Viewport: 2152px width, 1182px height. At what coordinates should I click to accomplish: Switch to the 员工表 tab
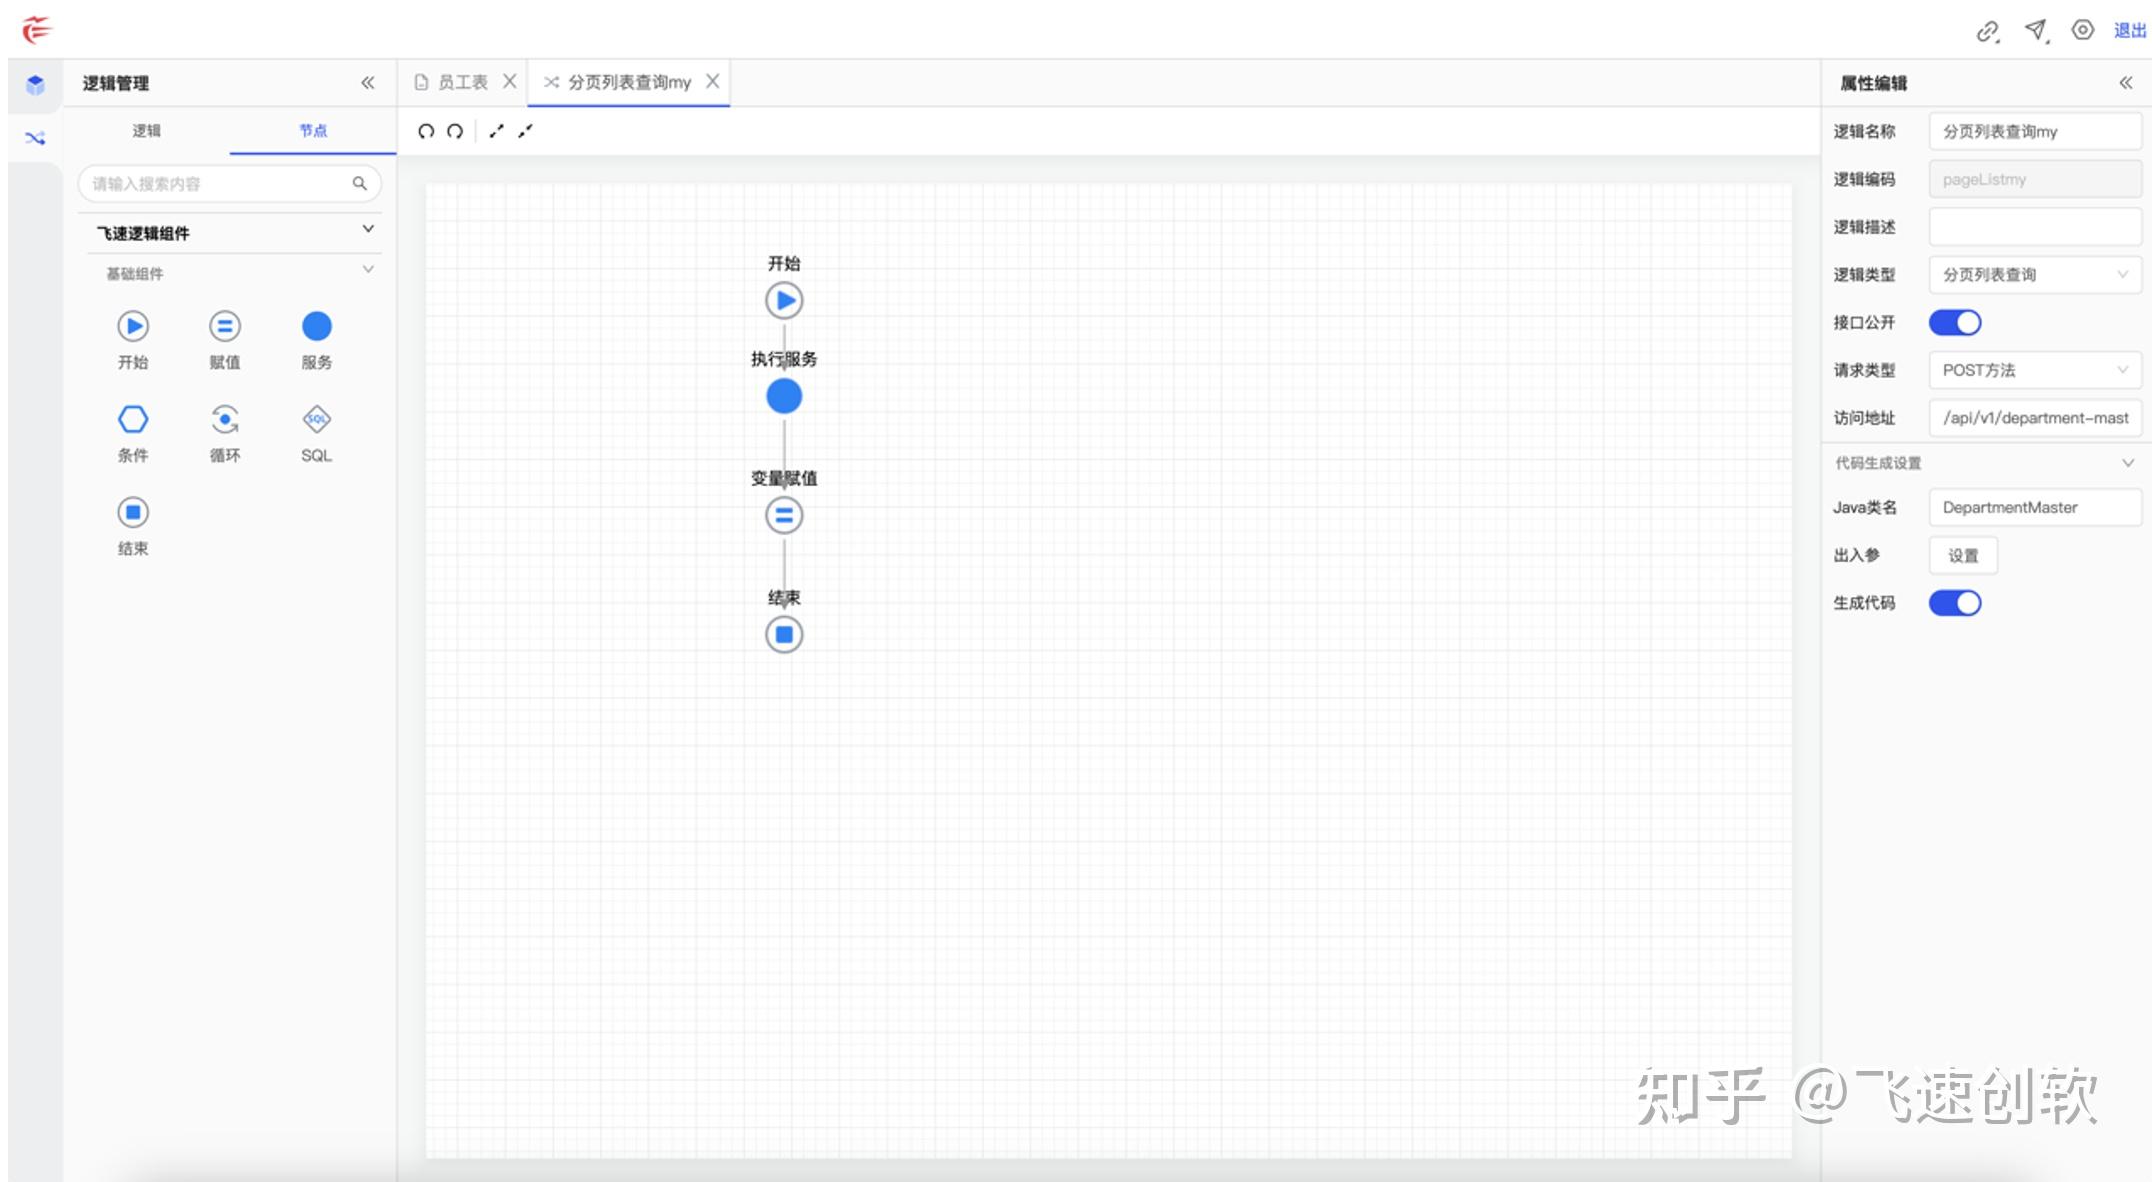[462, 82]
